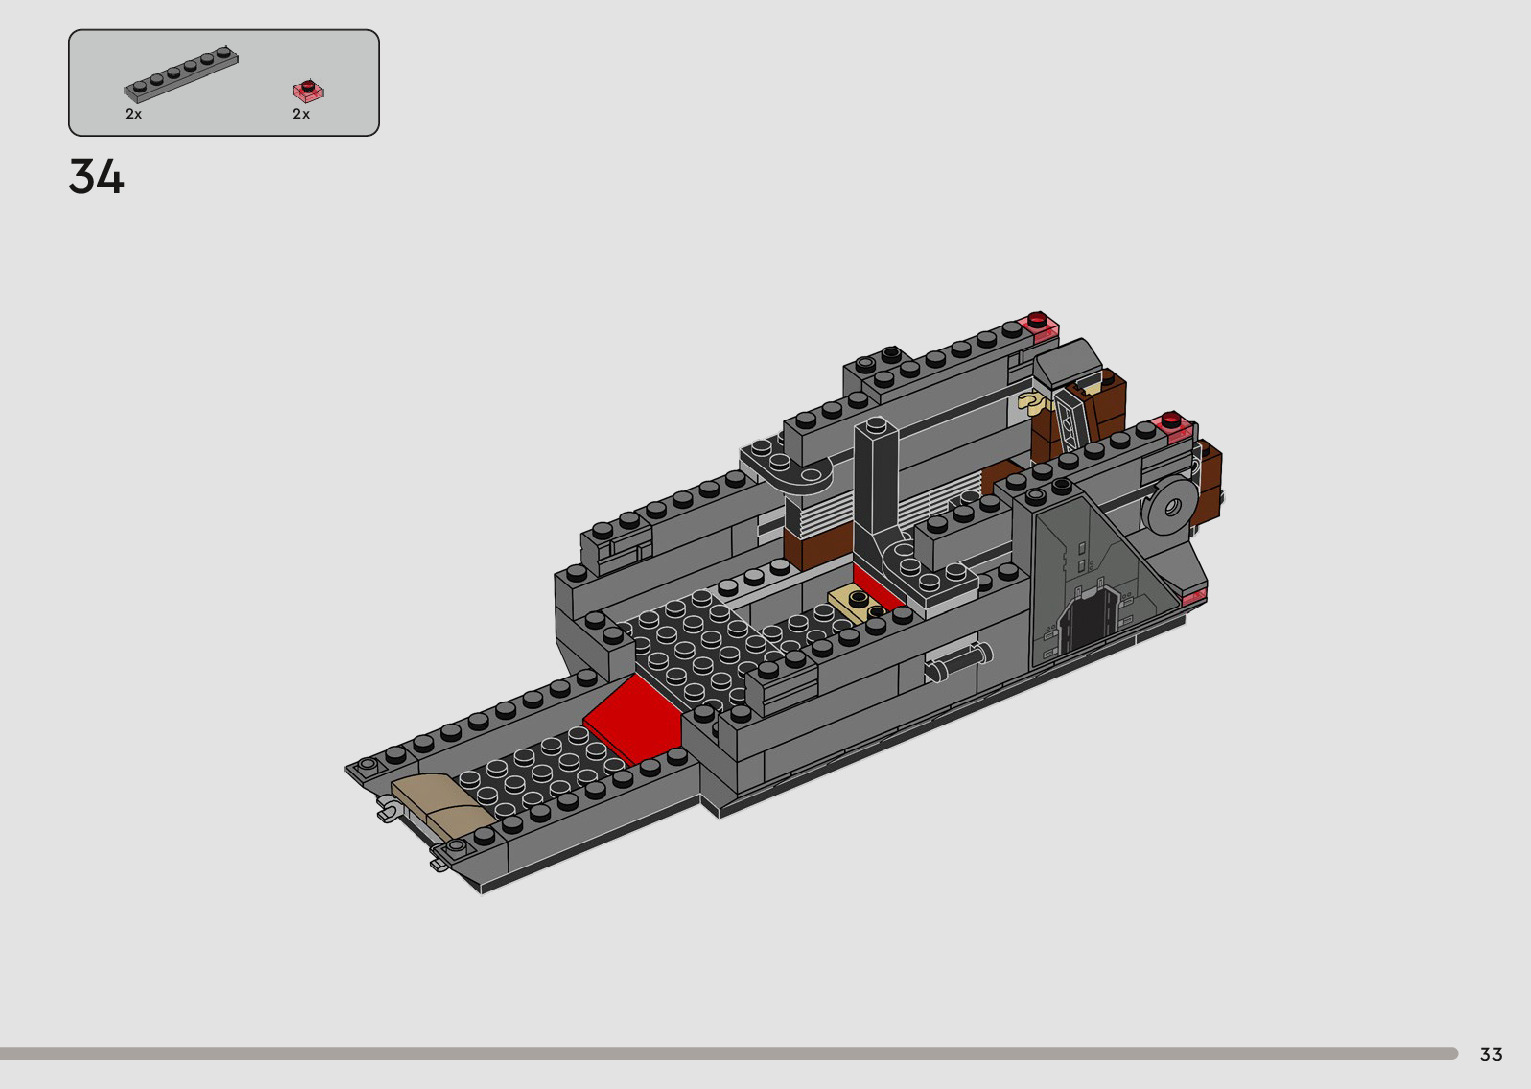Click the parts list box
This screenshot has width=1531, height=1089.
pyautogui.click(x=224, y=83)
